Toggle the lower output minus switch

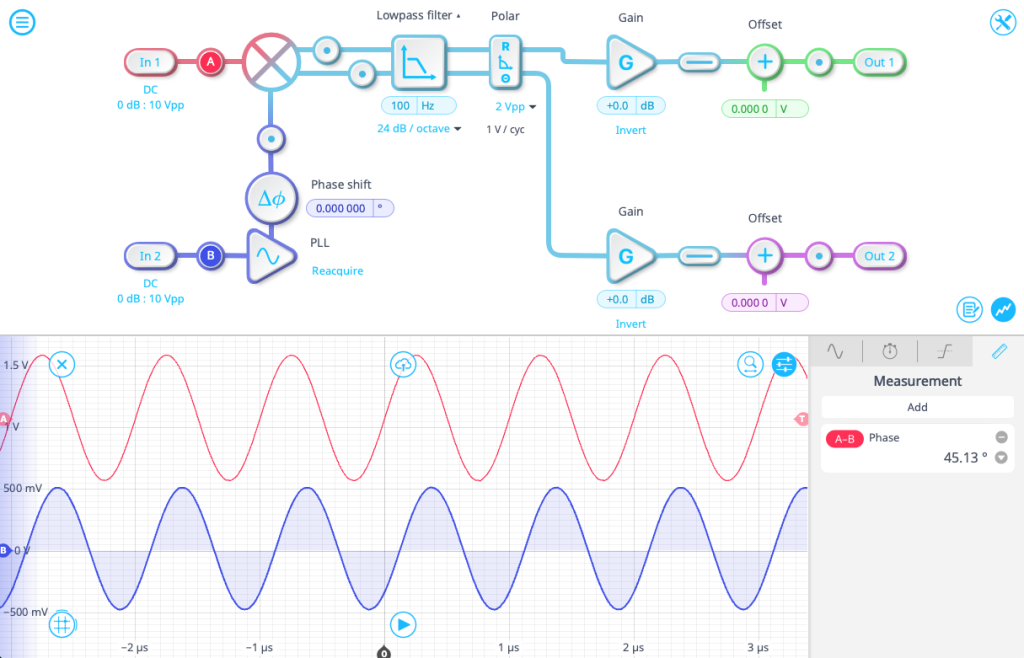pos(699,256)
